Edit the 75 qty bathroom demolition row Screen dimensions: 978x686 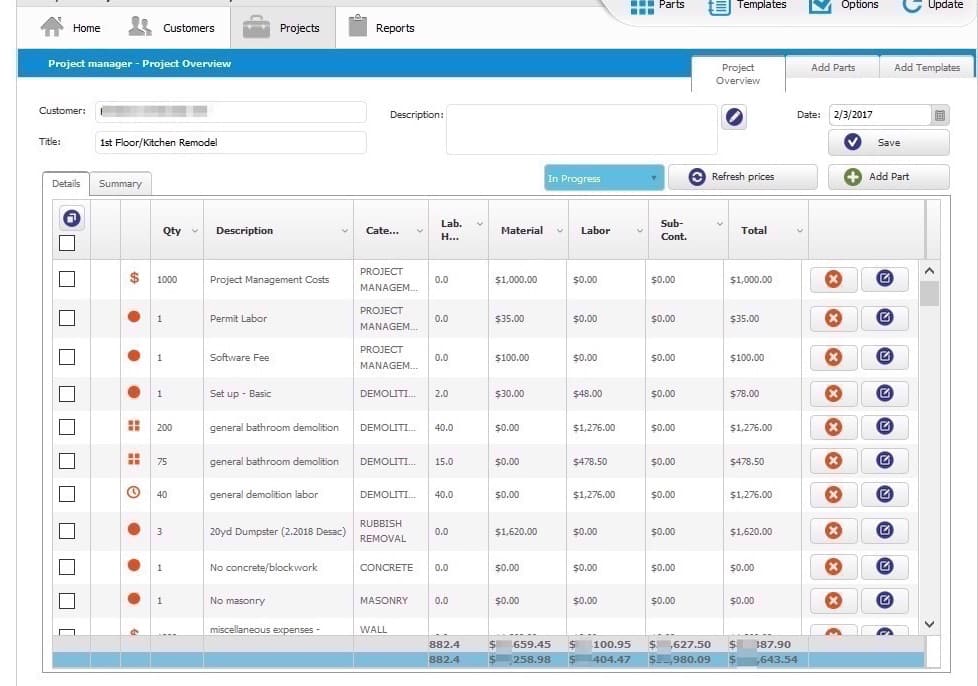[x=884, y=461]
